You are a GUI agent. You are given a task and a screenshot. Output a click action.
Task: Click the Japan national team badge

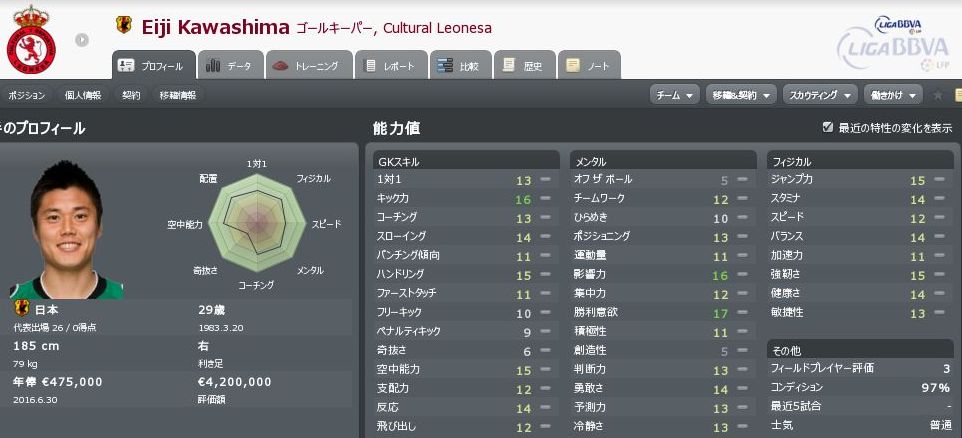click(x=124, y=25)
